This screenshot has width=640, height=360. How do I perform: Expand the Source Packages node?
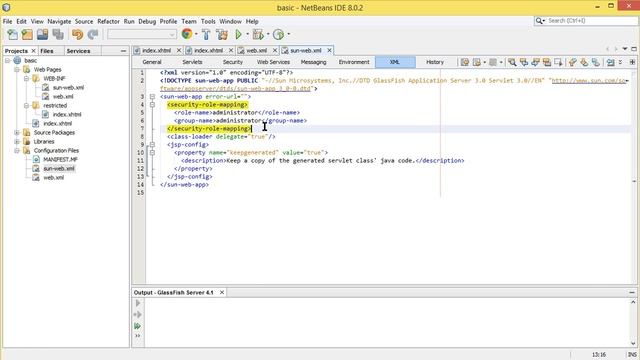pos(17,132)
